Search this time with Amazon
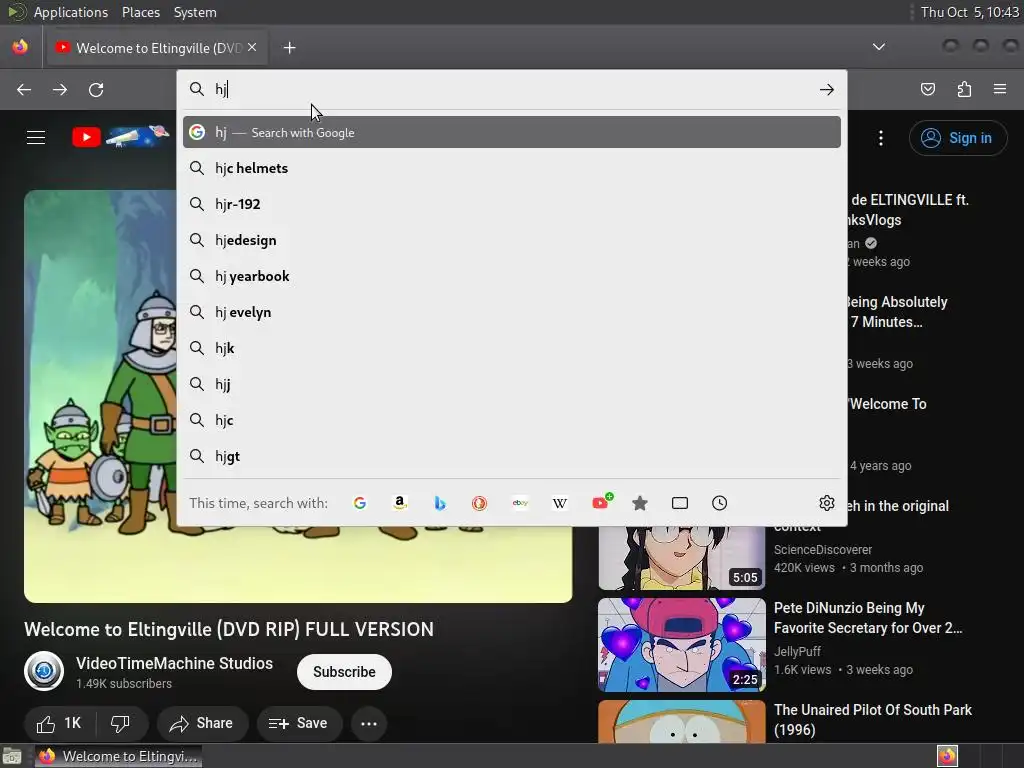 [400, 503]
